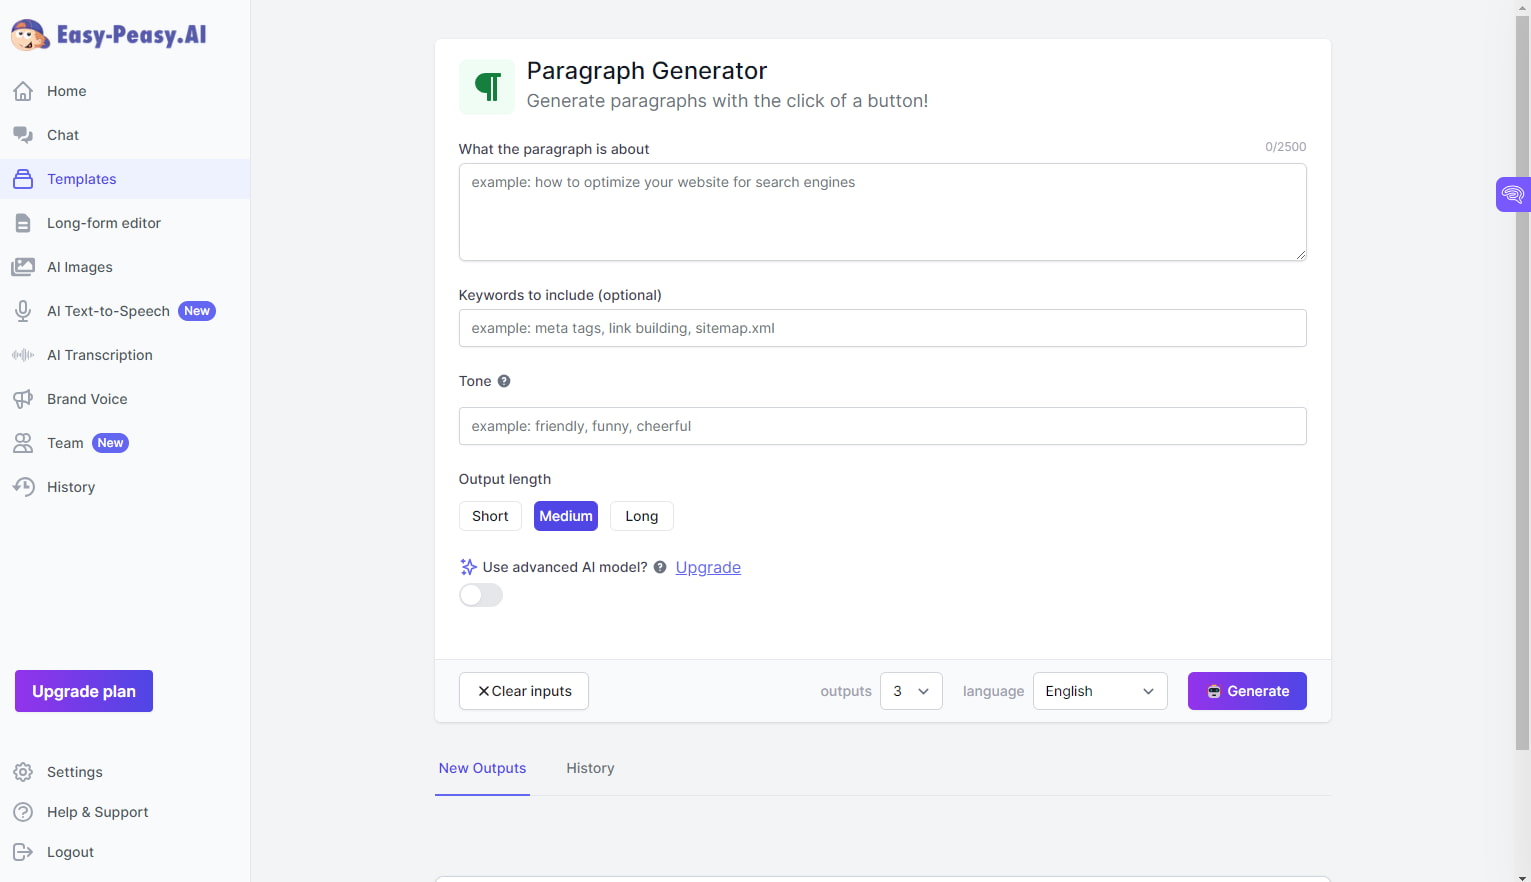
Task: Click the AI Text-to-Speech microphone icon
Action: [x=23, y=311]
